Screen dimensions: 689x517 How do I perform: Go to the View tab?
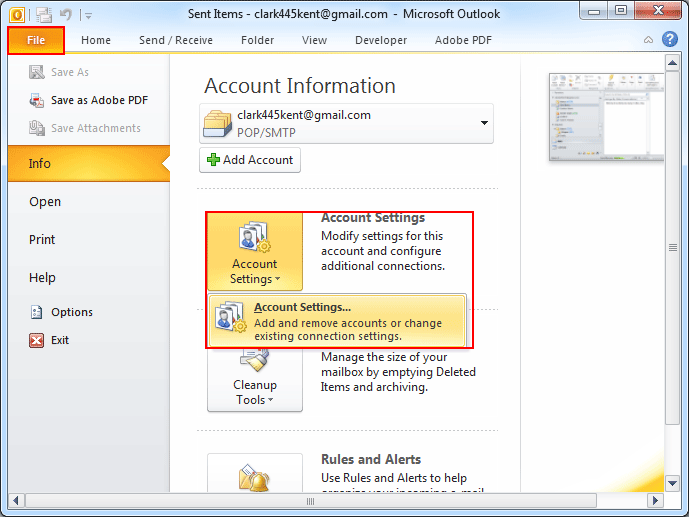coord(314,40)
